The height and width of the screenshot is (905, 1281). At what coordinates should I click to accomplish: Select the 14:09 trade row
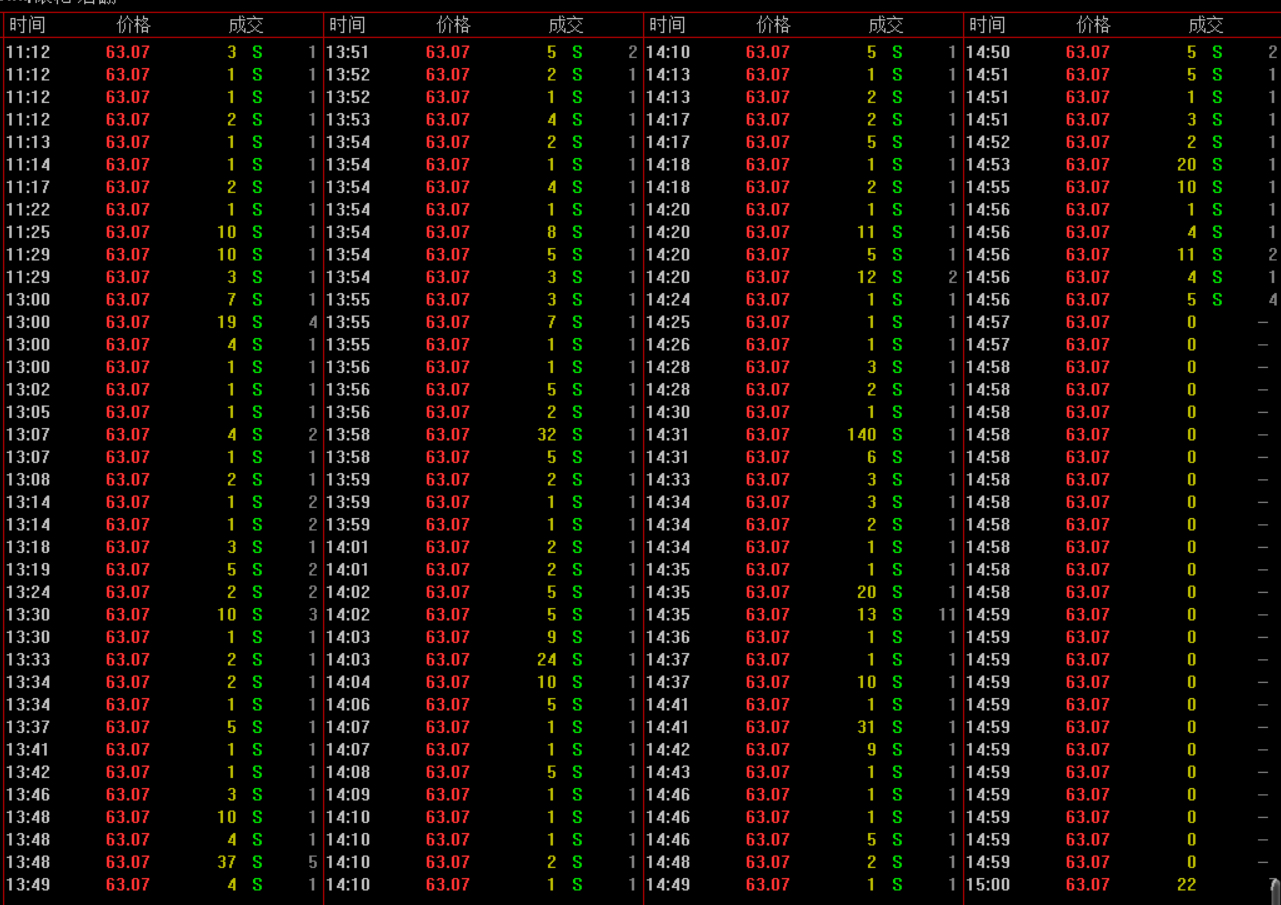[x=482, y=795]
